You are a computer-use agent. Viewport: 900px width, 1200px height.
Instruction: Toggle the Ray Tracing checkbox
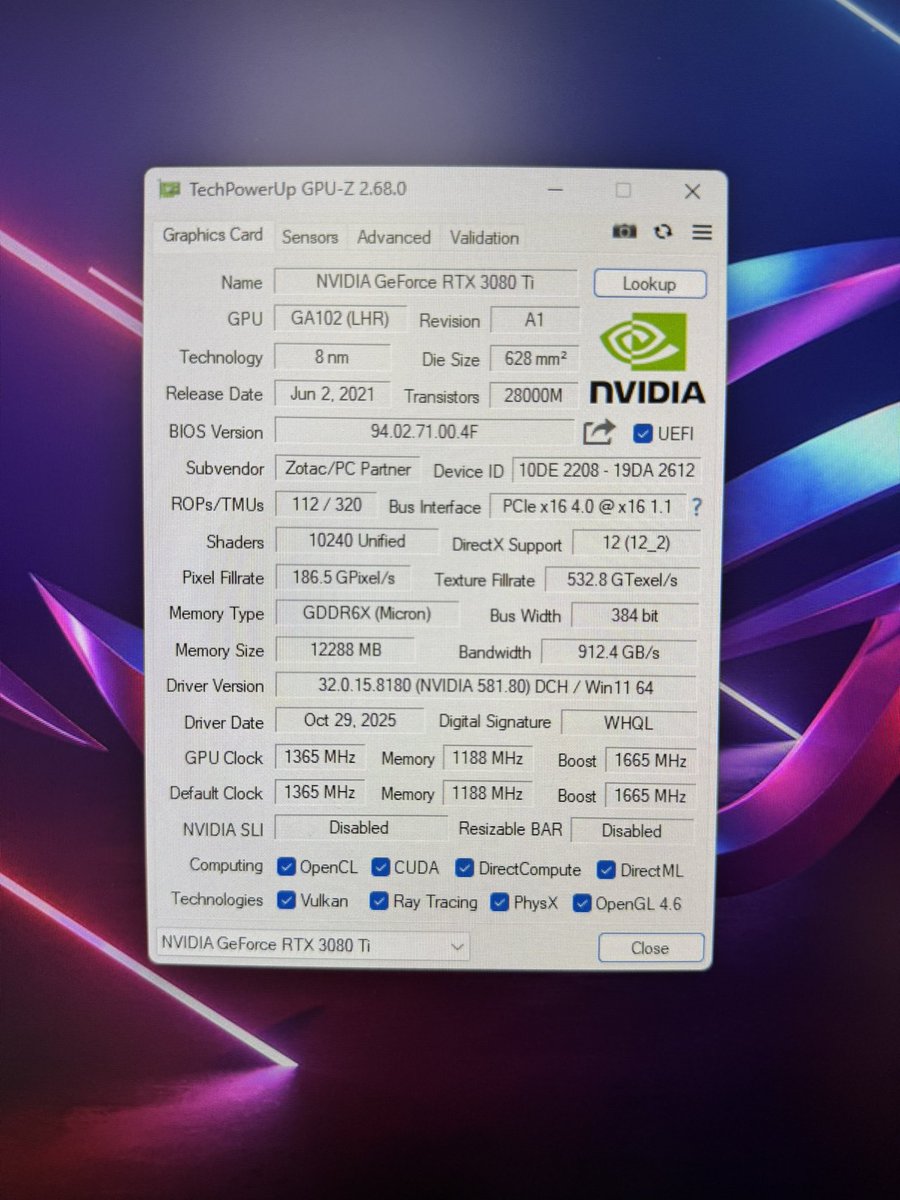378,901
